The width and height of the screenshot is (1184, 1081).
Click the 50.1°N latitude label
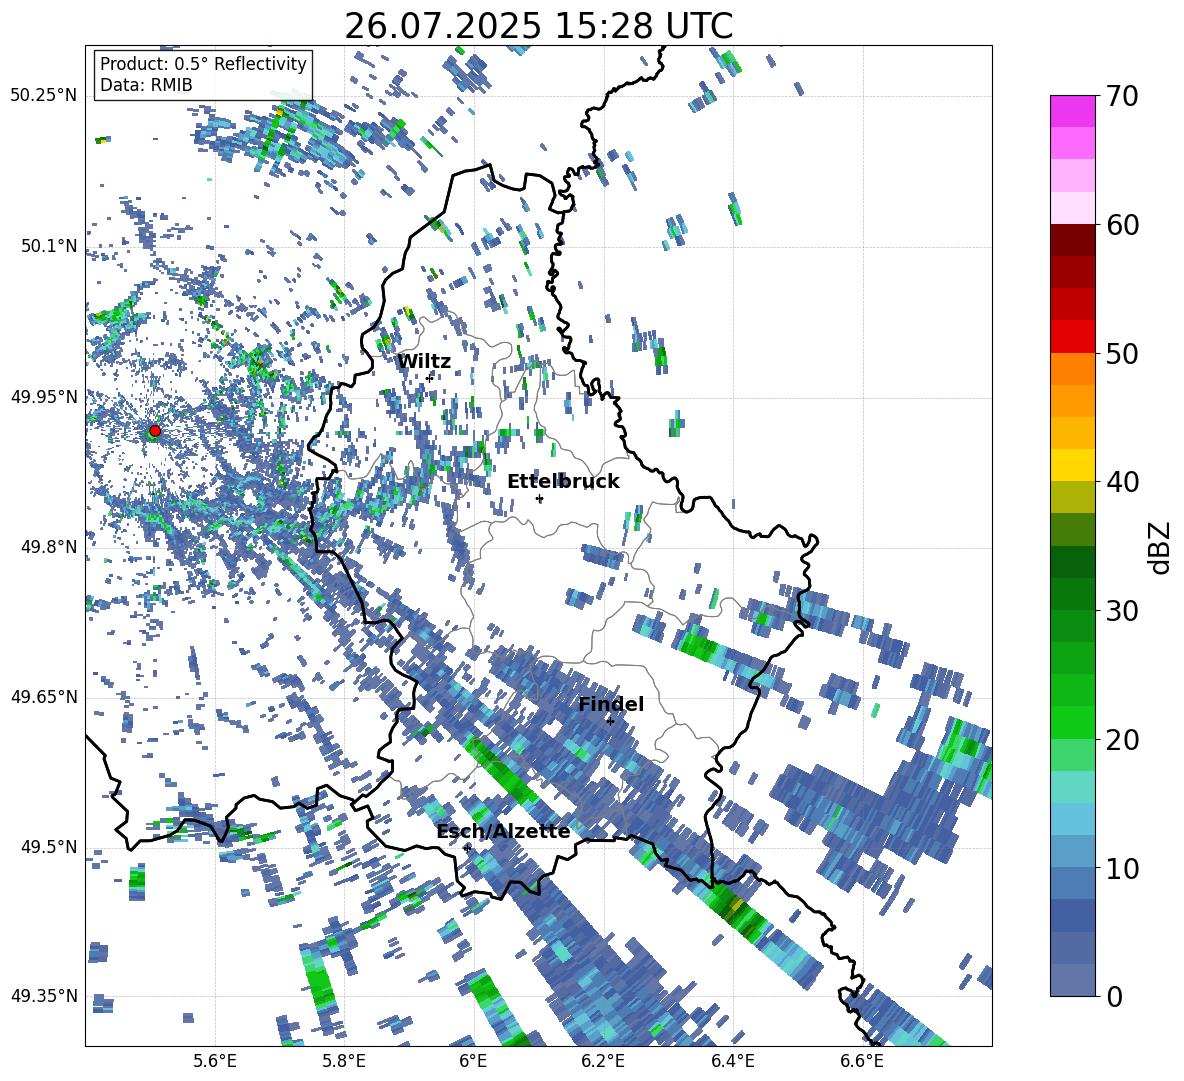click(49, 246)
